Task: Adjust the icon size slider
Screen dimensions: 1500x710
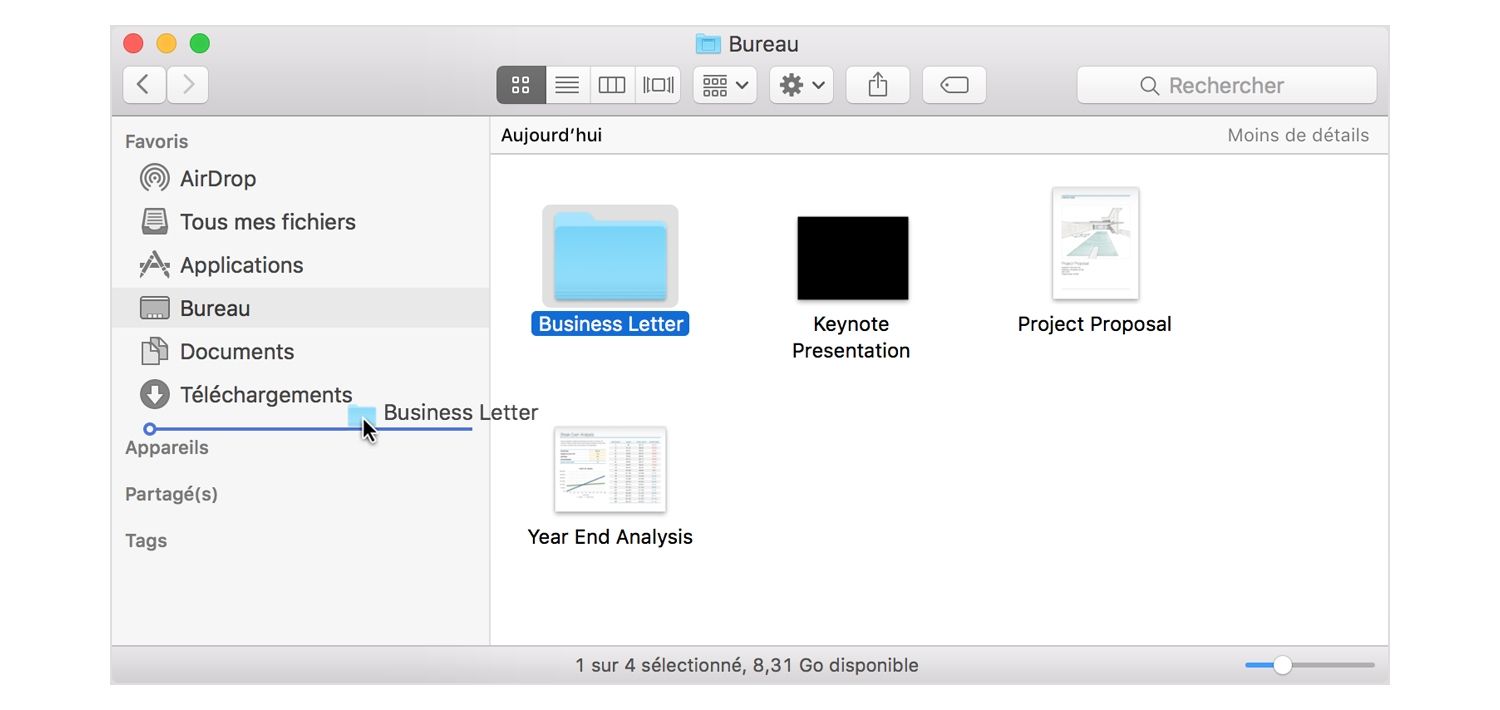Action: point(1282,665)
